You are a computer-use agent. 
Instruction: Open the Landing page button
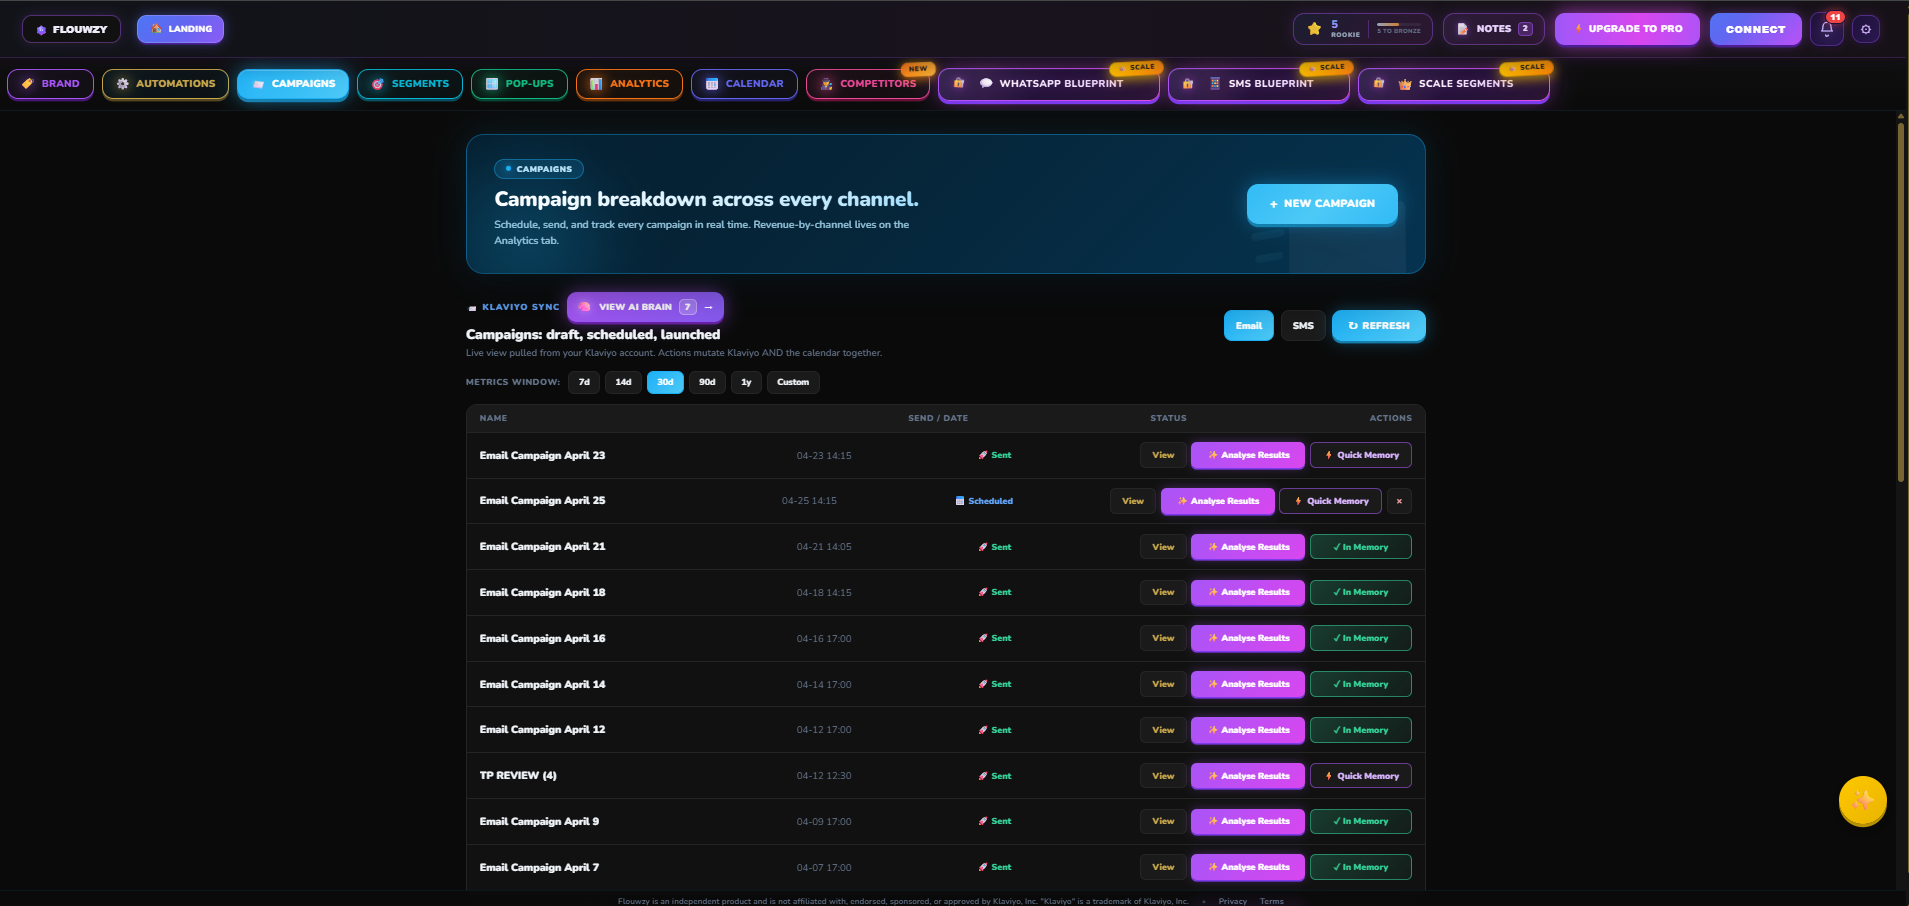[x=181, y=29]
